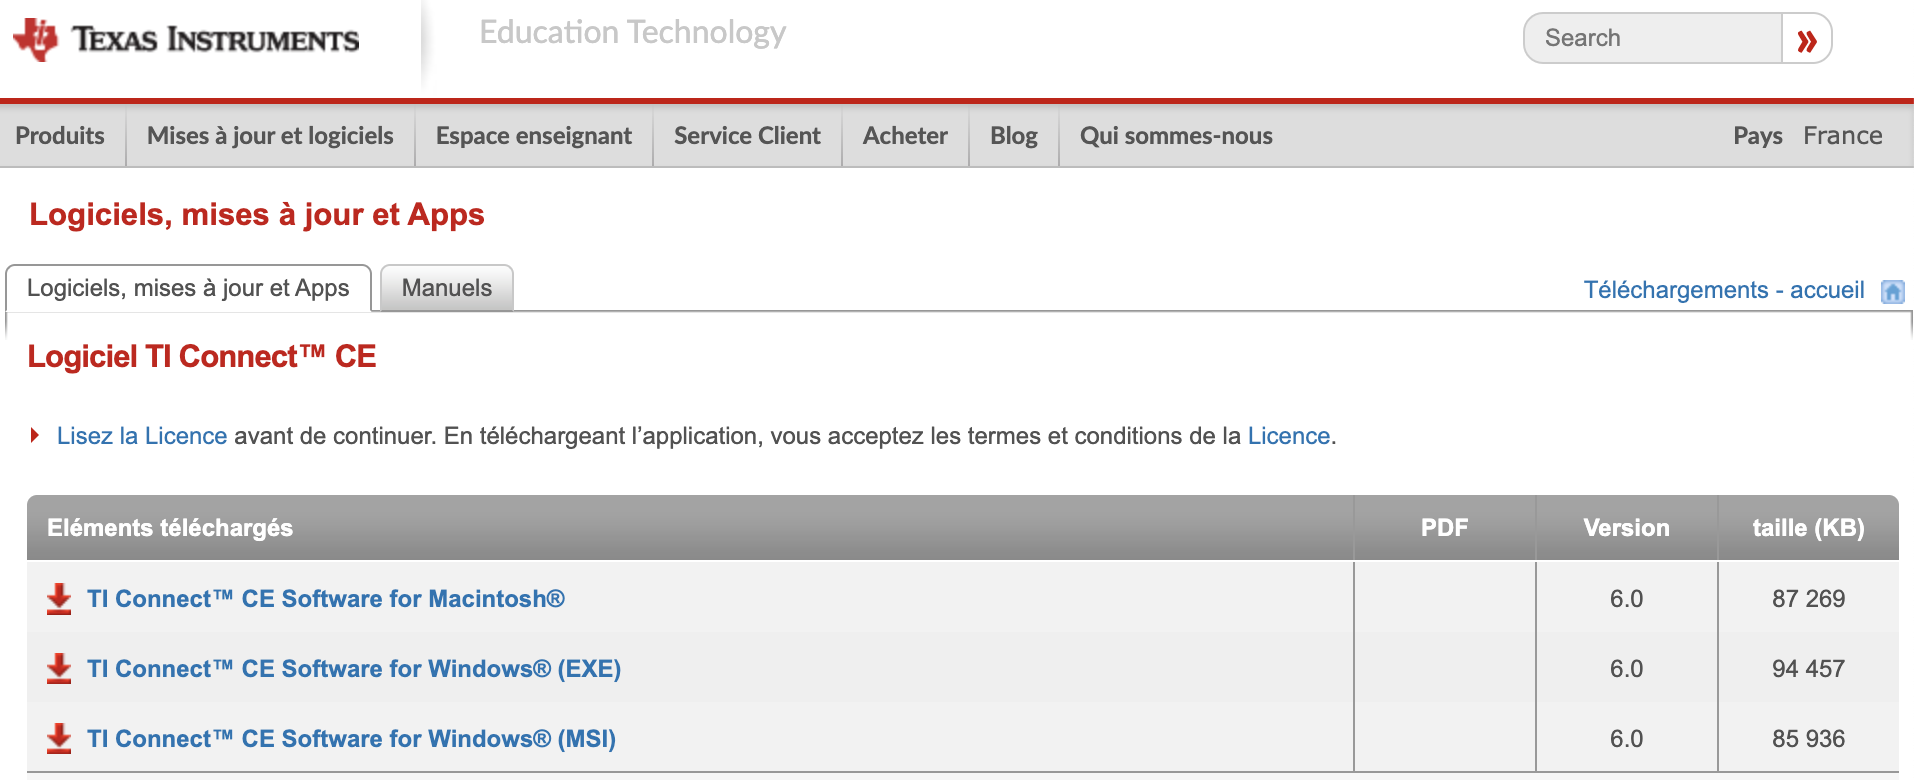The image size is (1914, 780).
Task: Click size value 85 936
Action: pos(1808,739)
